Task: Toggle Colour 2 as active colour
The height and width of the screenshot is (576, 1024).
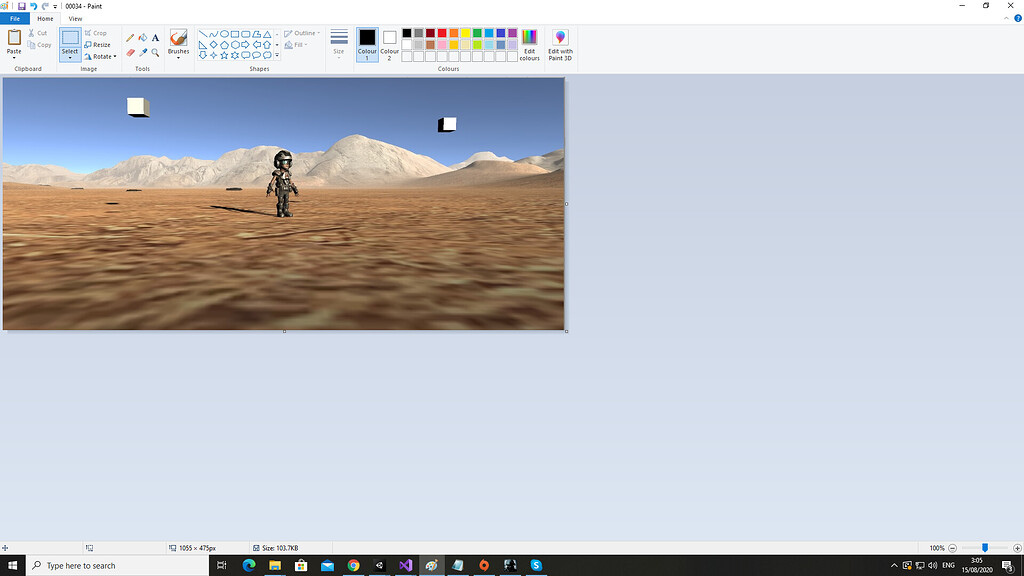Action: 389,42
